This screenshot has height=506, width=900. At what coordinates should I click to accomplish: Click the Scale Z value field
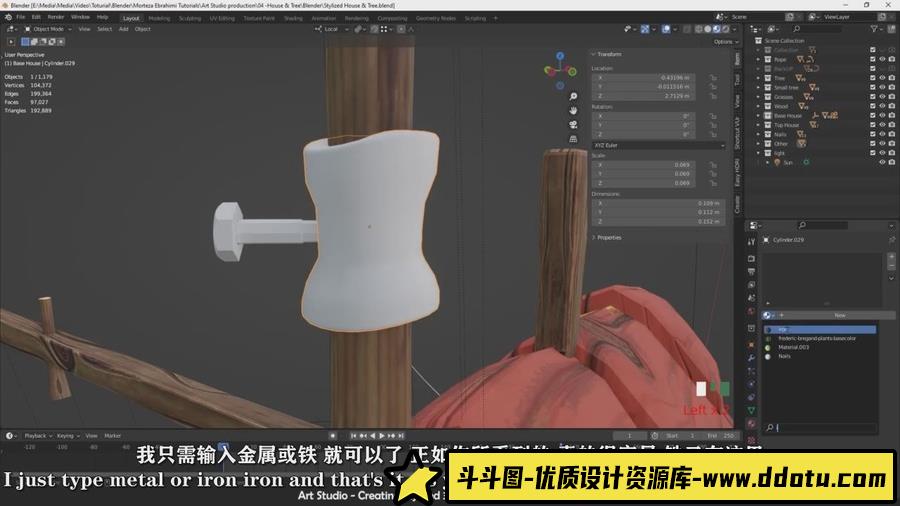click(x=643, y=183)
